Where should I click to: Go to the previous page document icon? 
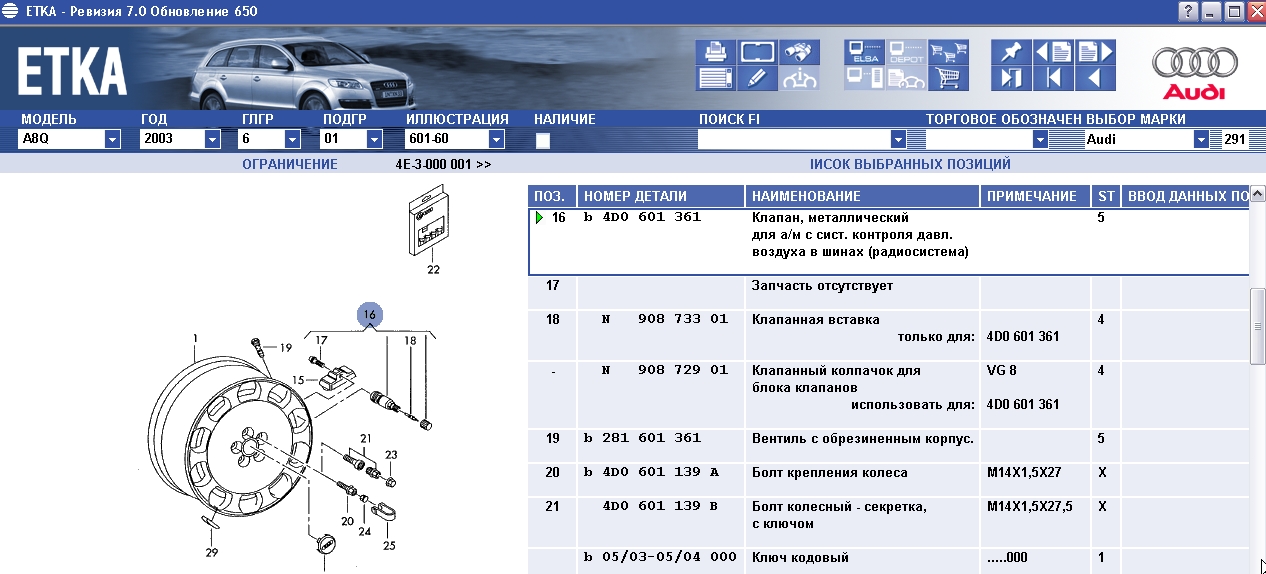pyautogui.click(x=1053, y=52)
